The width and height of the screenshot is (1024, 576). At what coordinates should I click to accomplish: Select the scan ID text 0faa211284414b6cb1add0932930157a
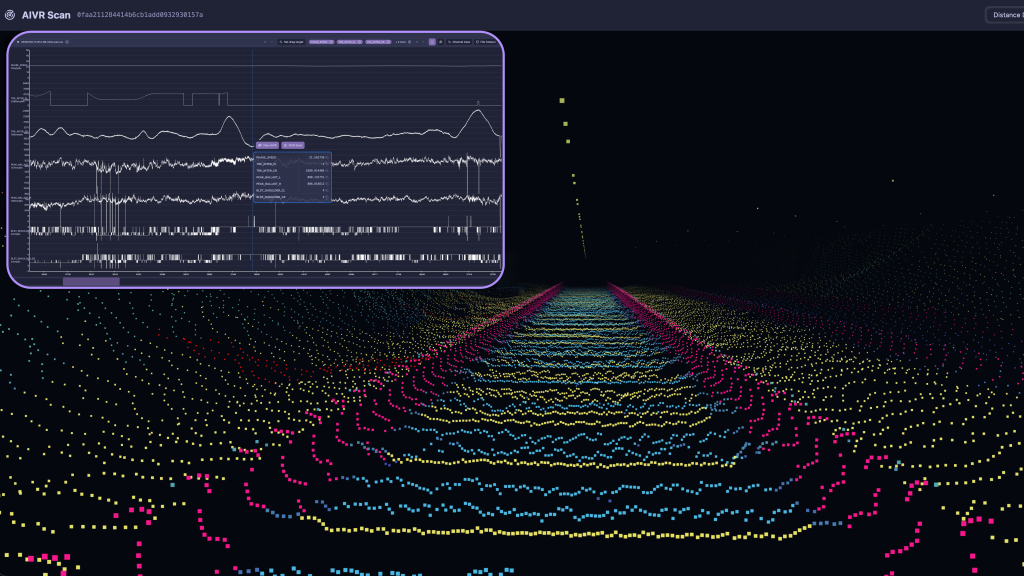pyautogui.click(x=140, y=15)
